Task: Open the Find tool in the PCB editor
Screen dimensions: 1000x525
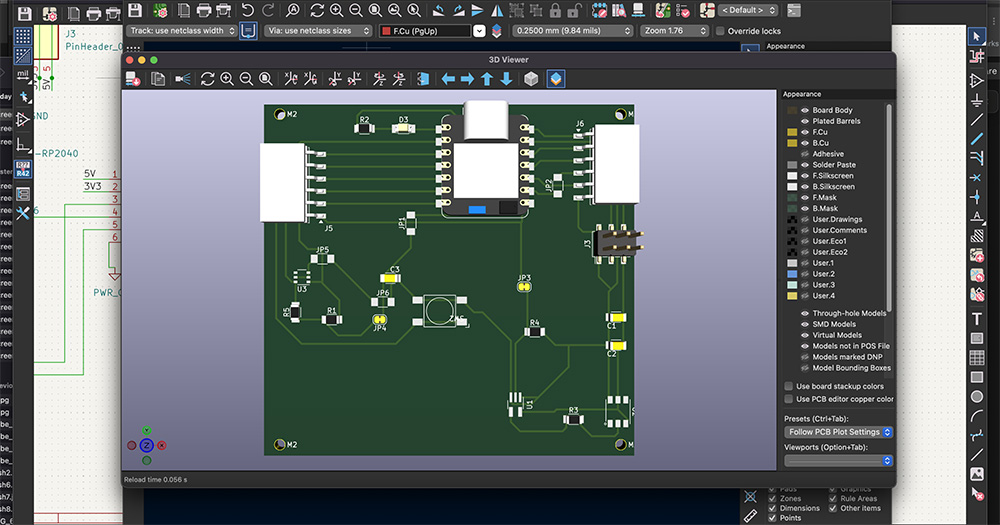Action: pos(292,10)
